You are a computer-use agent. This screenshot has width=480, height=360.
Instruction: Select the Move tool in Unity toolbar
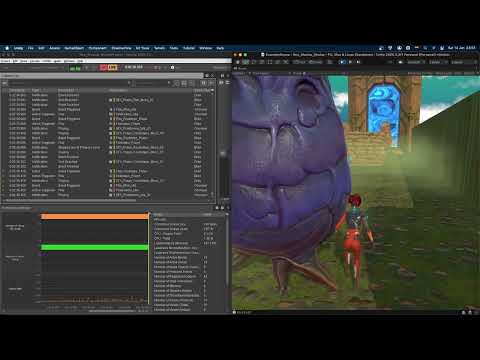point(246,62)
